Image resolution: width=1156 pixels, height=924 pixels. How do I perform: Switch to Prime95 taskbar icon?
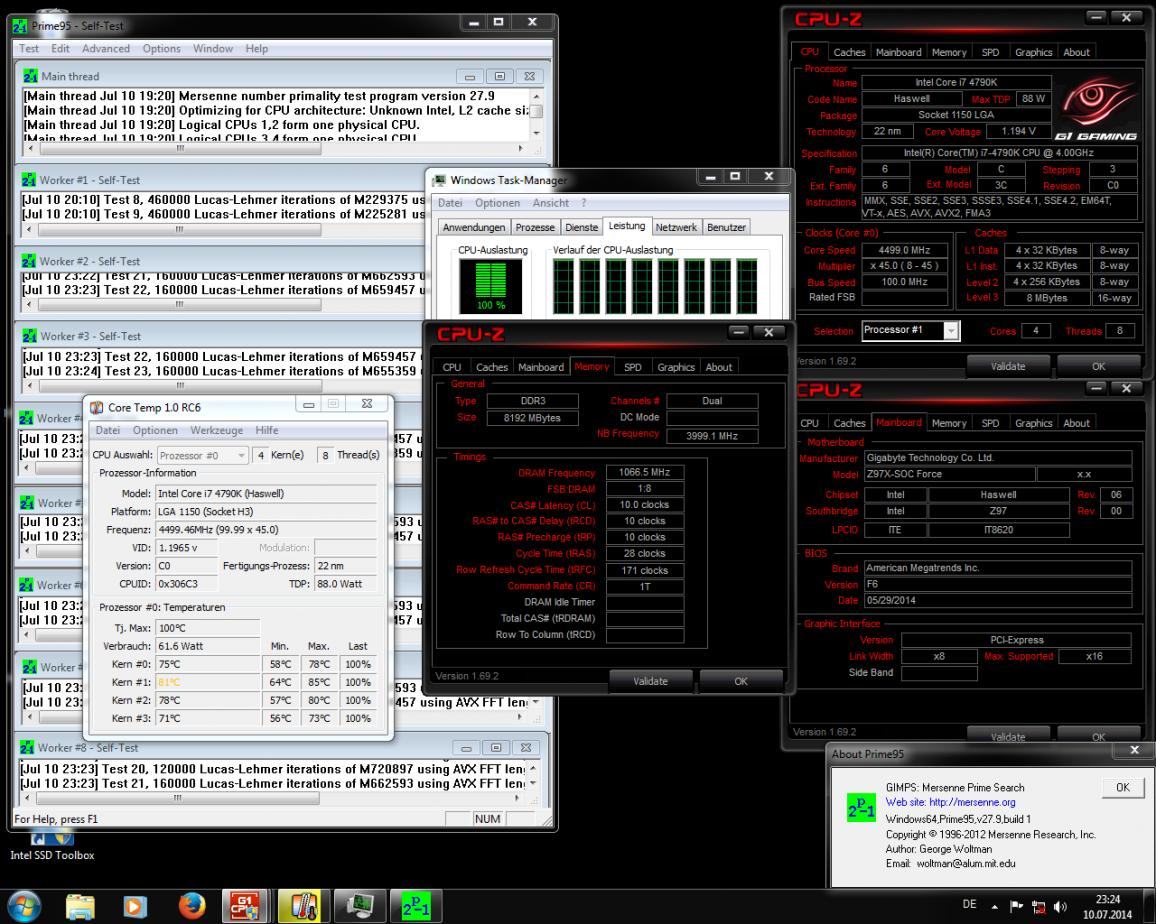tap(416, 906)
